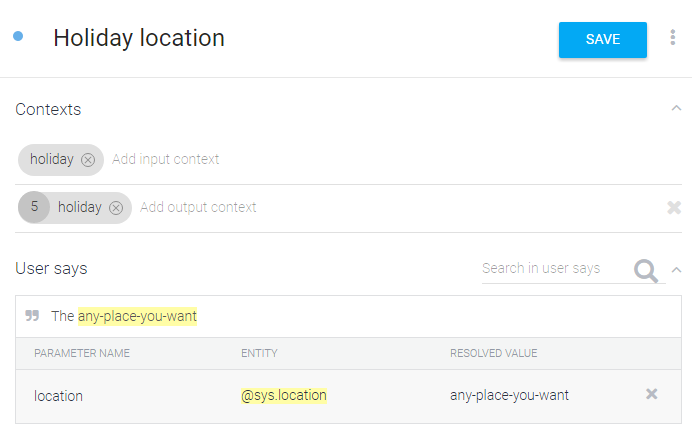
Task: Click the highlighted any-place-you-want phrase annotation
Action: (137, 316)
